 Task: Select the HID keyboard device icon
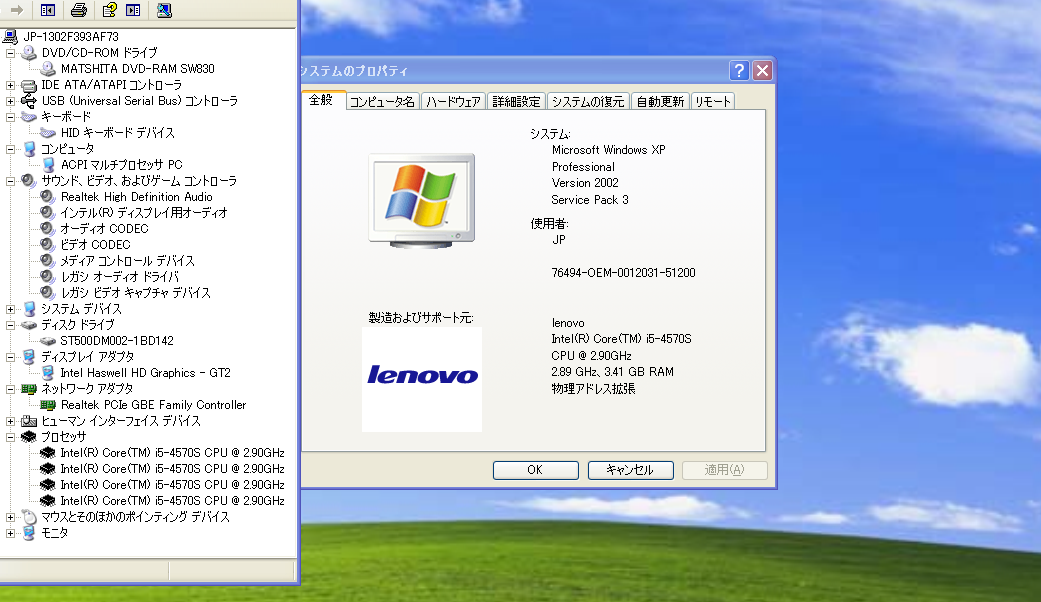(x=48, y=133)
